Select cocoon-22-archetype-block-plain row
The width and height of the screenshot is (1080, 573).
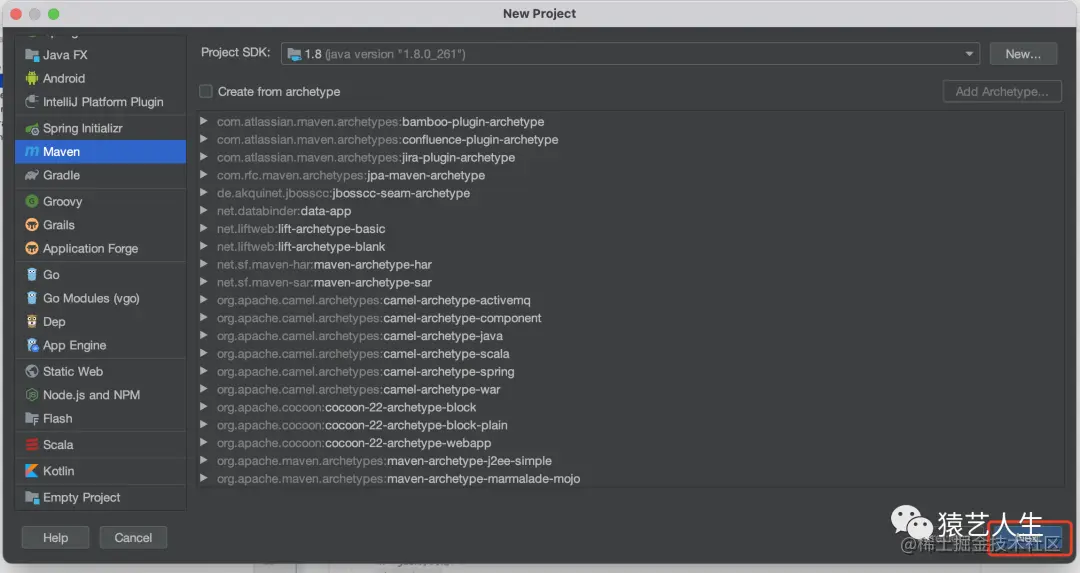(x=630, y=426)
